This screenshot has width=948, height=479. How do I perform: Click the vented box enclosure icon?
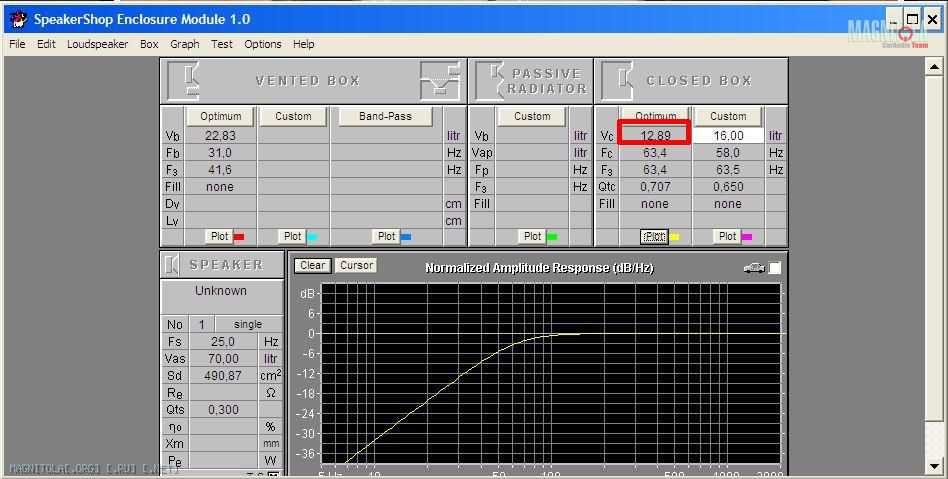pyautogui.click(x=185, y=80)
